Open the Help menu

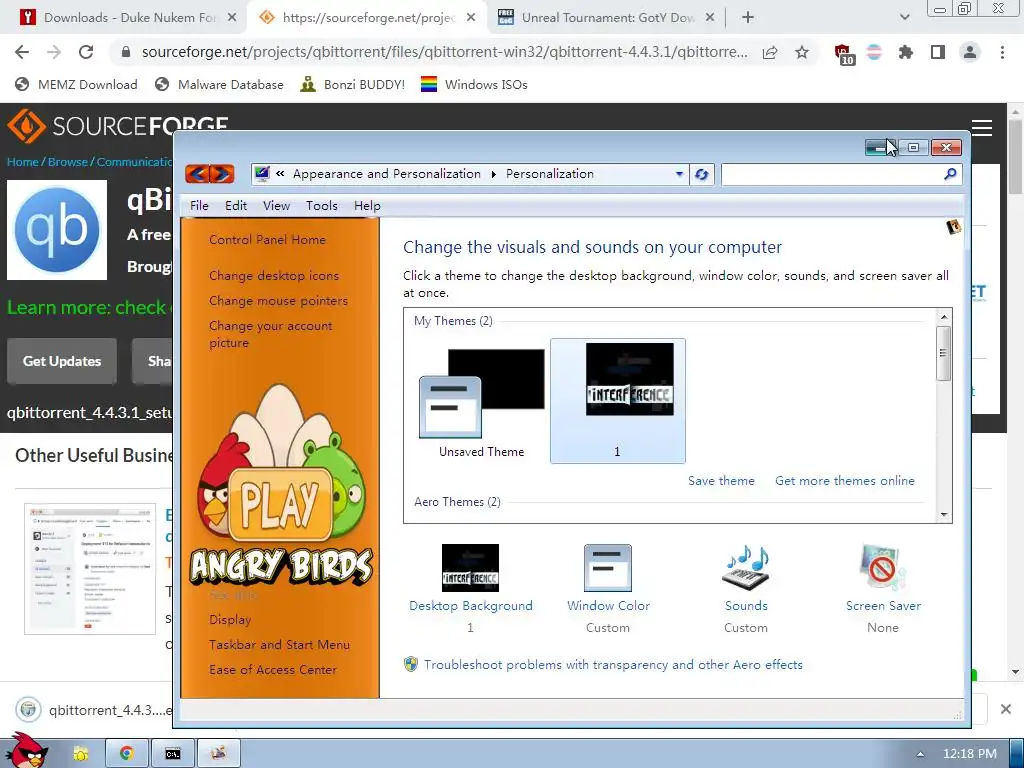click(x=367, y=206)
